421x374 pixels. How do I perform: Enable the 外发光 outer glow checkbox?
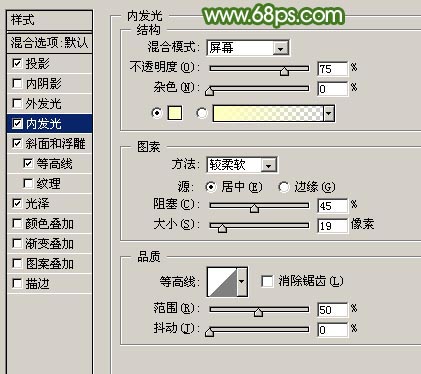(x=17, y=104)
